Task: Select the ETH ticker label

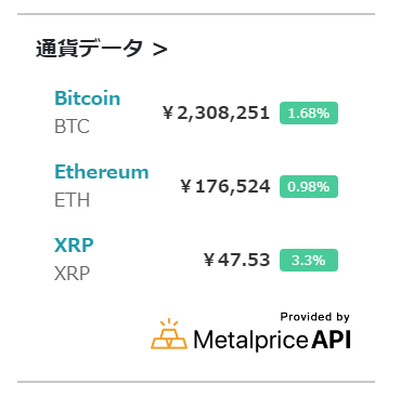Action: (72, 200)
